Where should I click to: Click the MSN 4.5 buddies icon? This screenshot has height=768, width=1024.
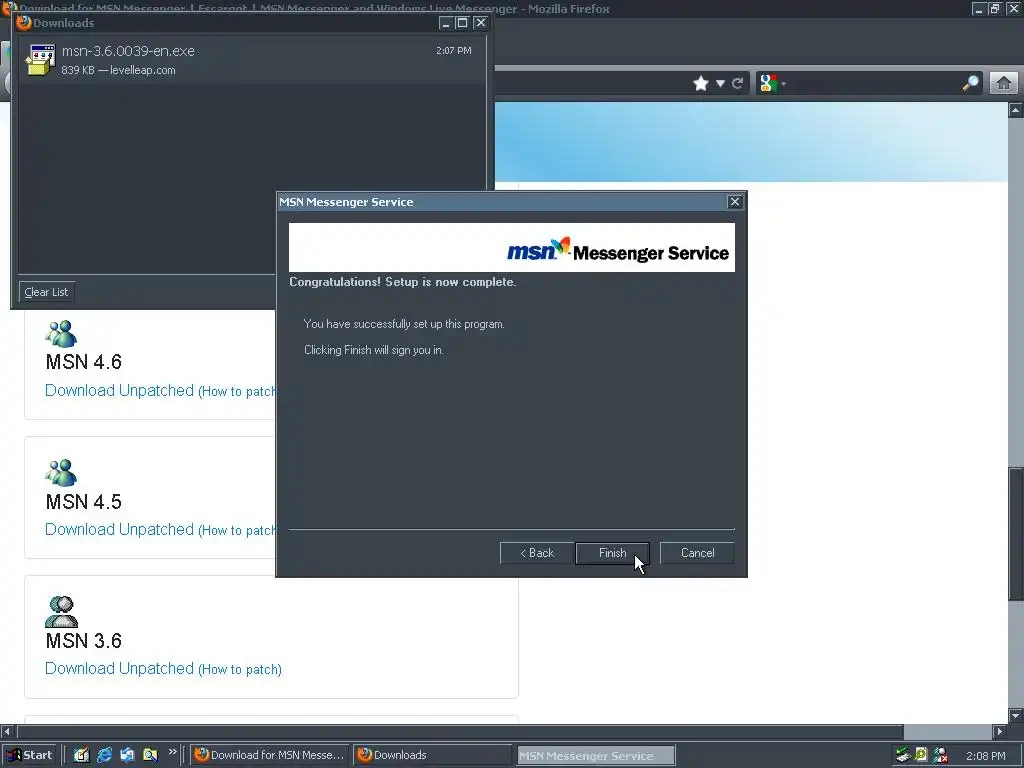pos(61,473)
